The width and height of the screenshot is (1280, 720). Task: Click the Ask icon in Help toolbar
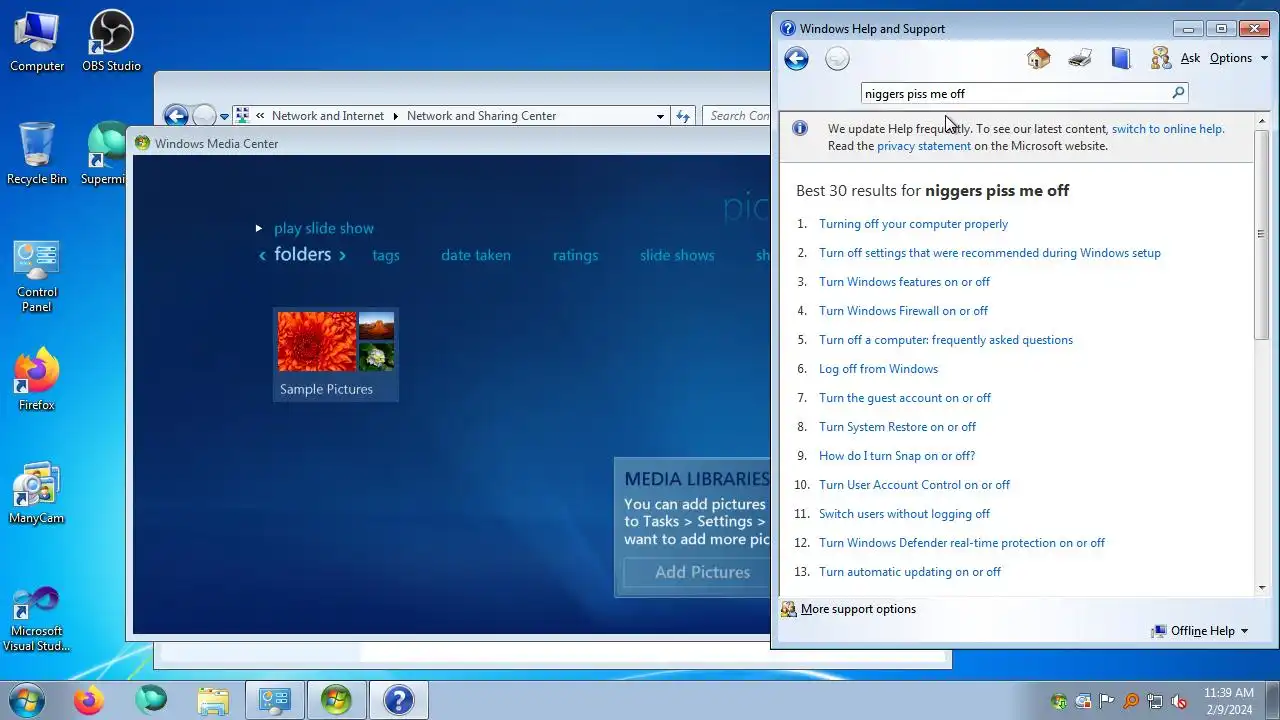[1160, 58]
